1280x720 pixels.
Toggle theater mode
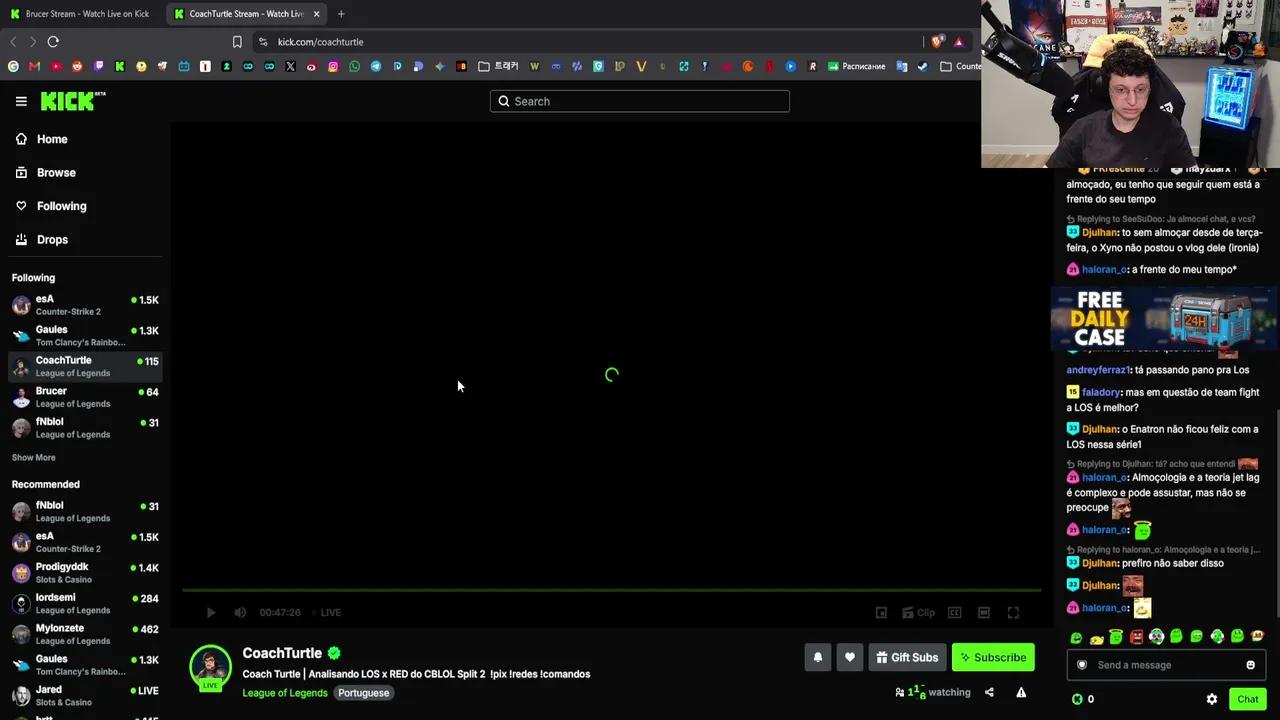pos(984,612)
